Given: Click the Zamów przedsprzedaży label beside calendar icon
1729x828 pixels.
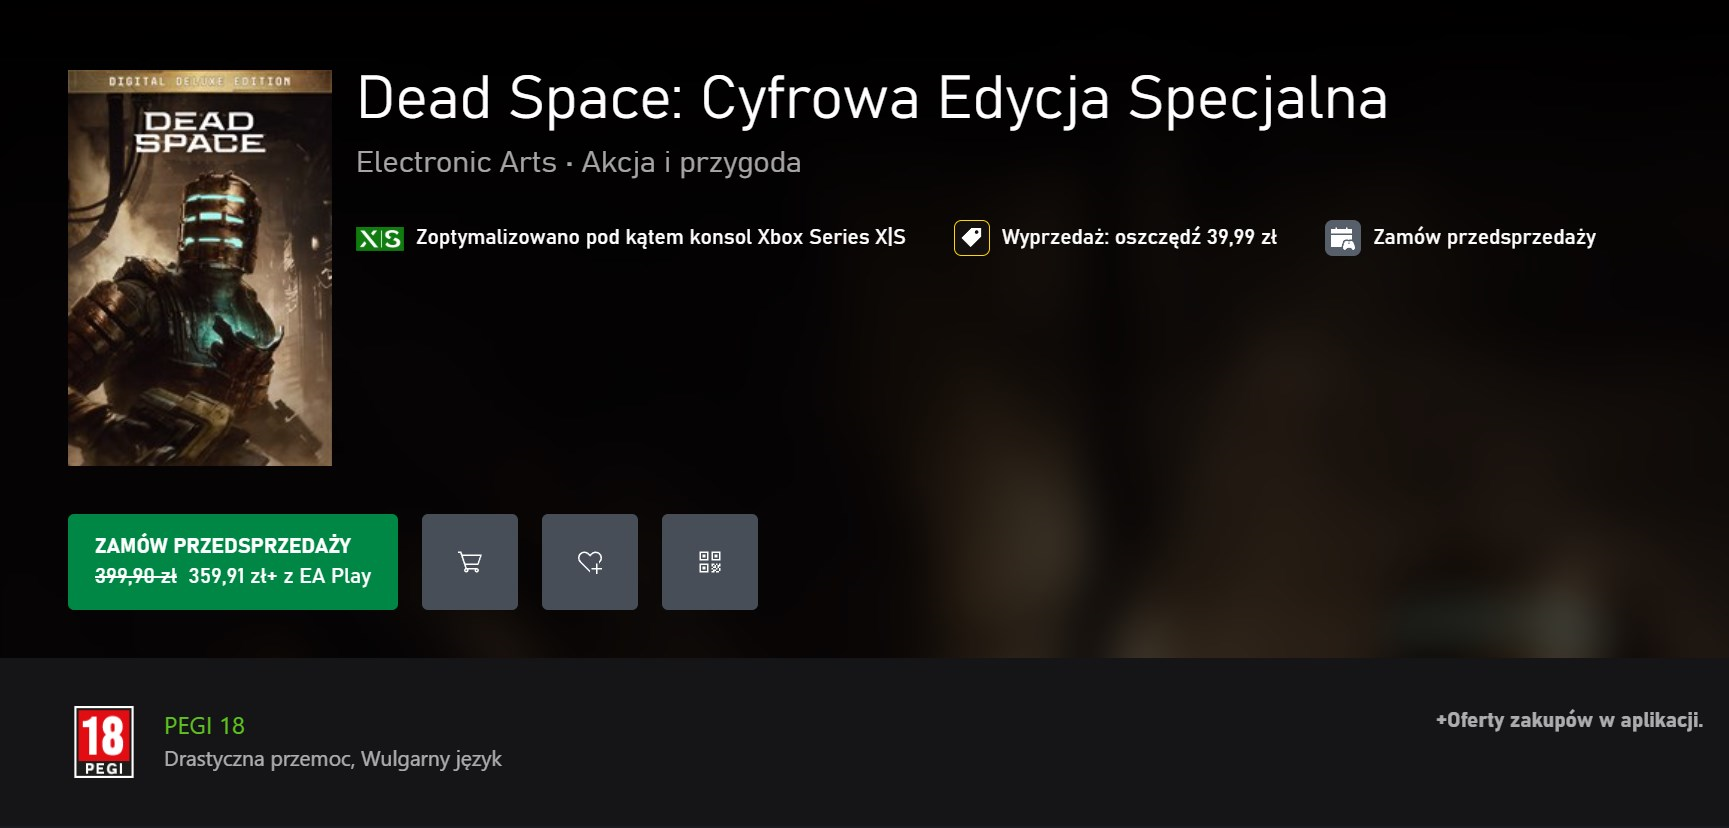Looking at the screenshot, I should [x=1484, y=238].
